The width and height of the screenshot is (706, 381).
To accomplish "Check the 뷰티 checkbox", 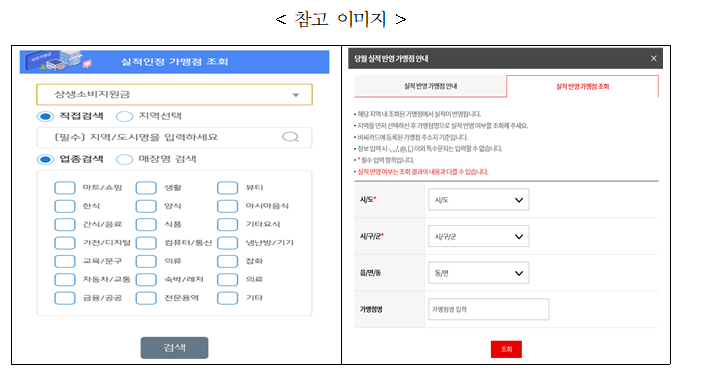I will (227, 188).
